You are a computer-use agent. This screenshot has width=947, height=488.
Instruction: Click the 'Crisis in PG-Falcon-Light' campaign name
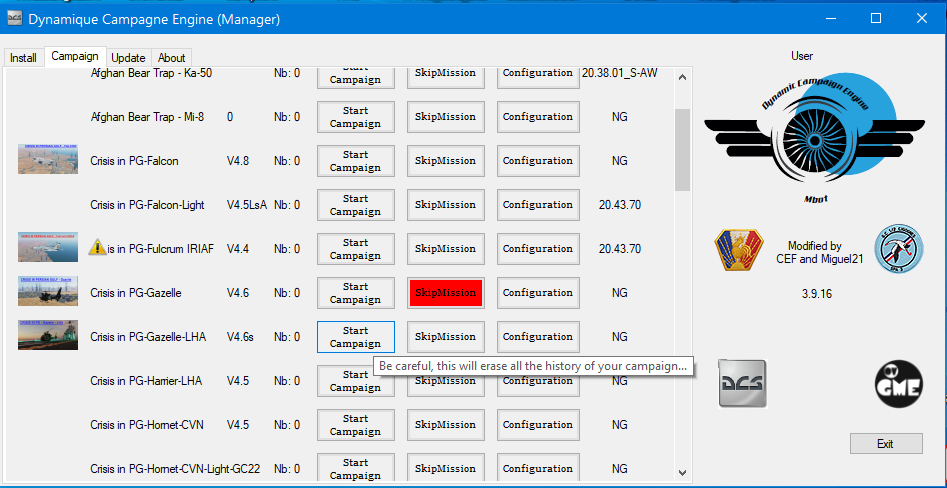[x=147, y=205]
